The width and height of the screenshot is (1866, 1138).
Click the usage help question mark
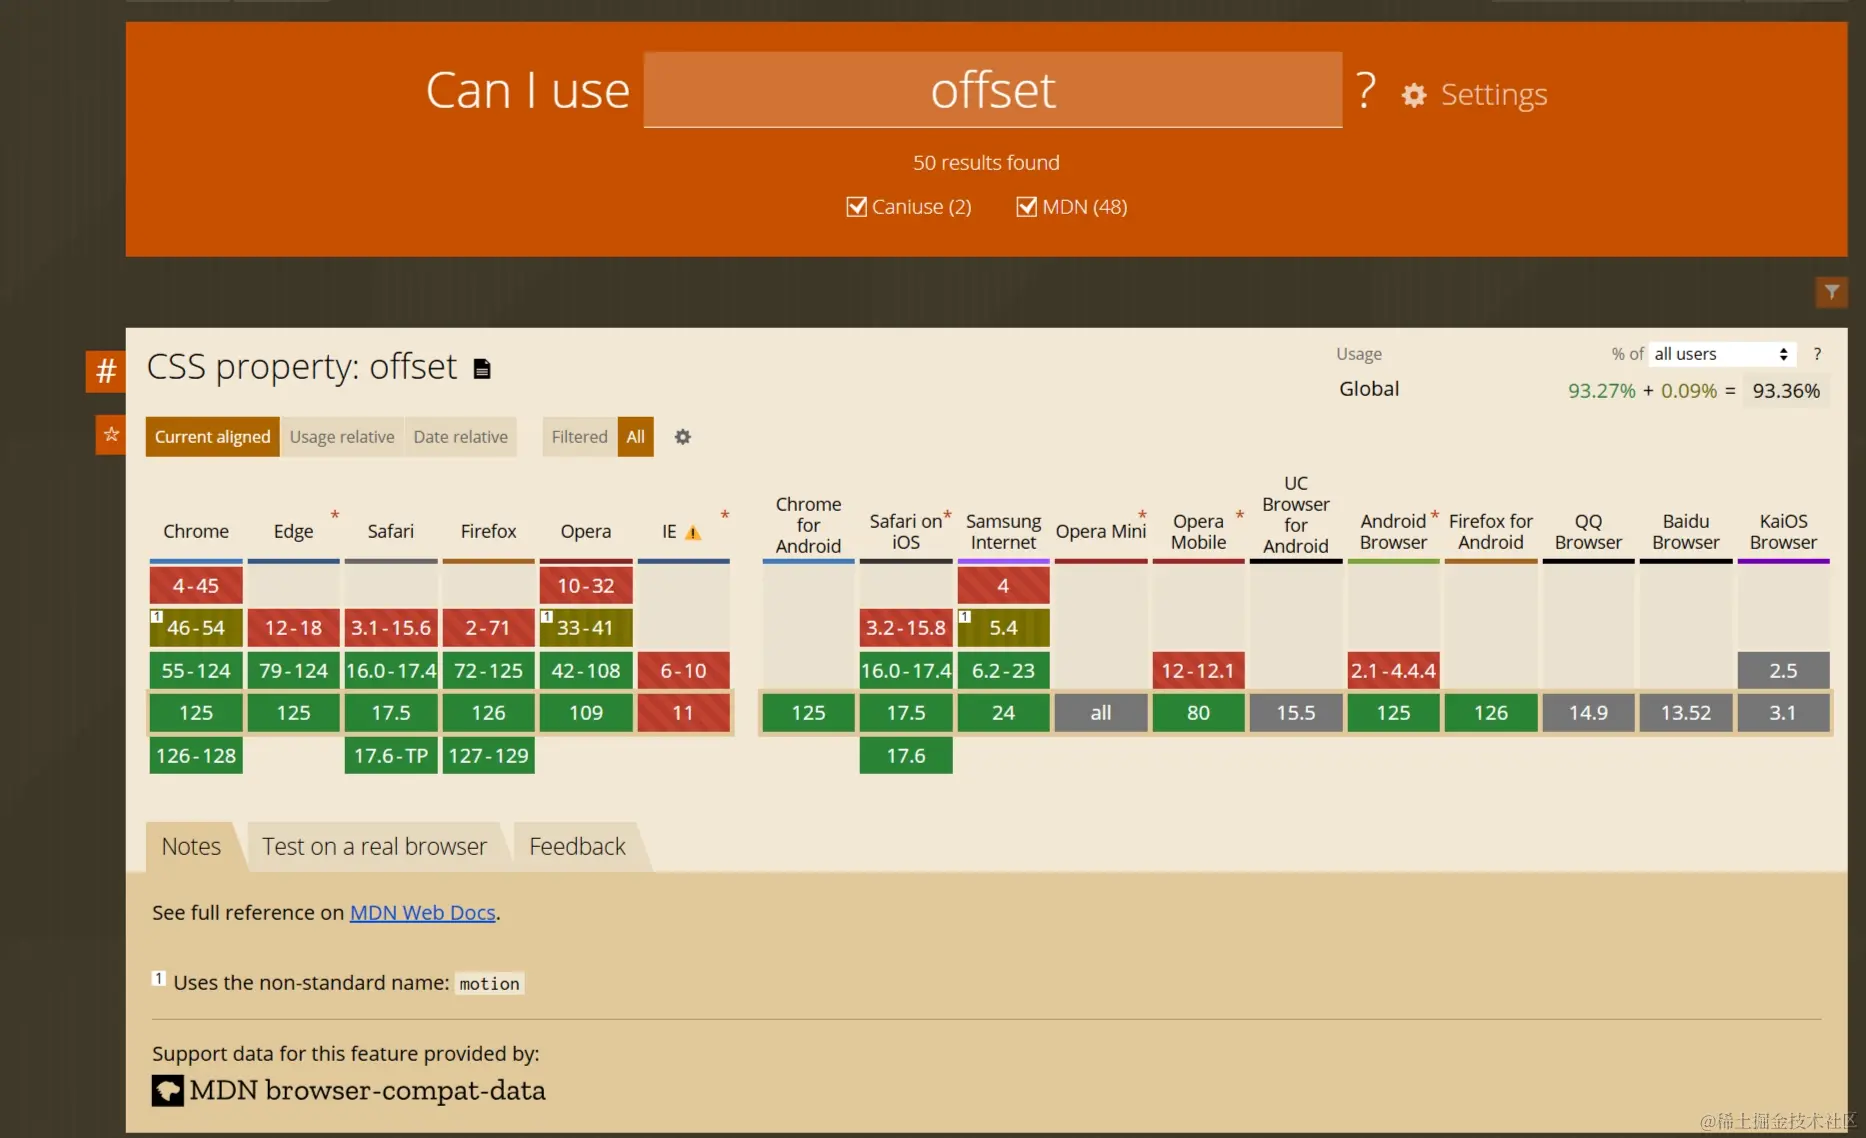1817,354
